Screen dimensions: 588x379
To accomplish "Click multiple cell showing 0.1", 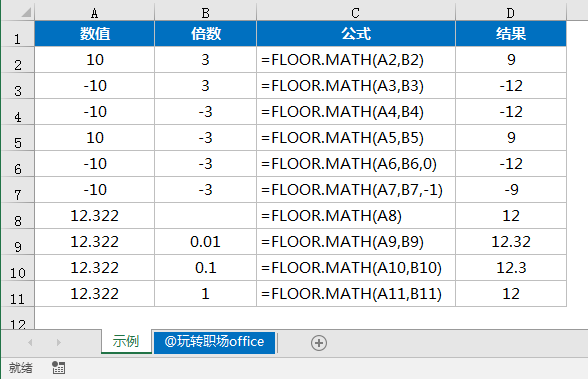I will (205, 268).
